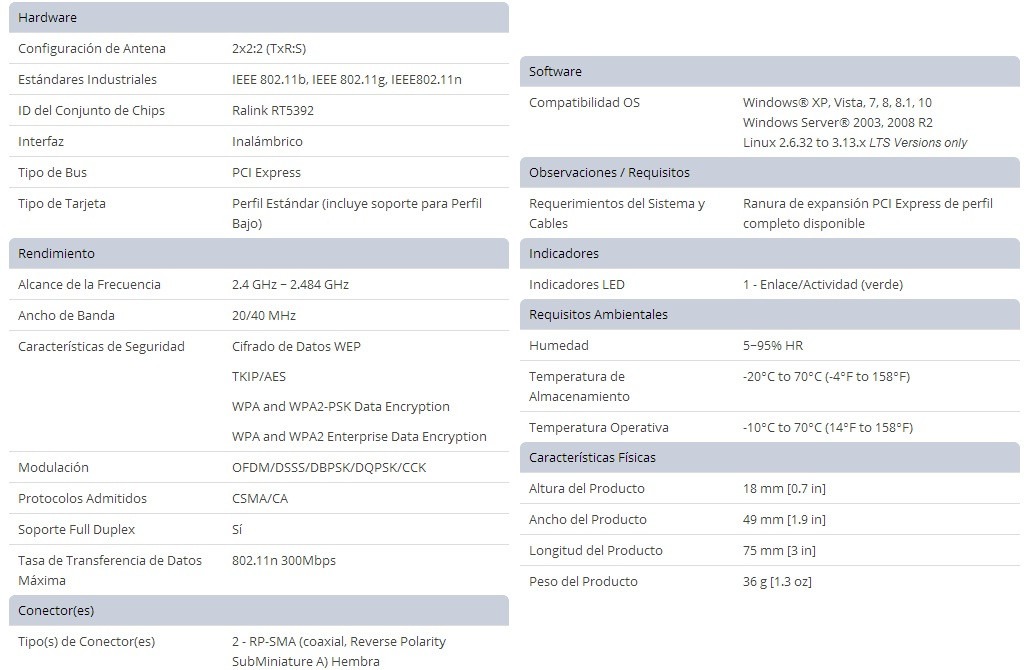Select the WPA2 Enterprise Data Encryption entry
The height and width of the screenshot is (670, 1028).
(x=359, y=437)
